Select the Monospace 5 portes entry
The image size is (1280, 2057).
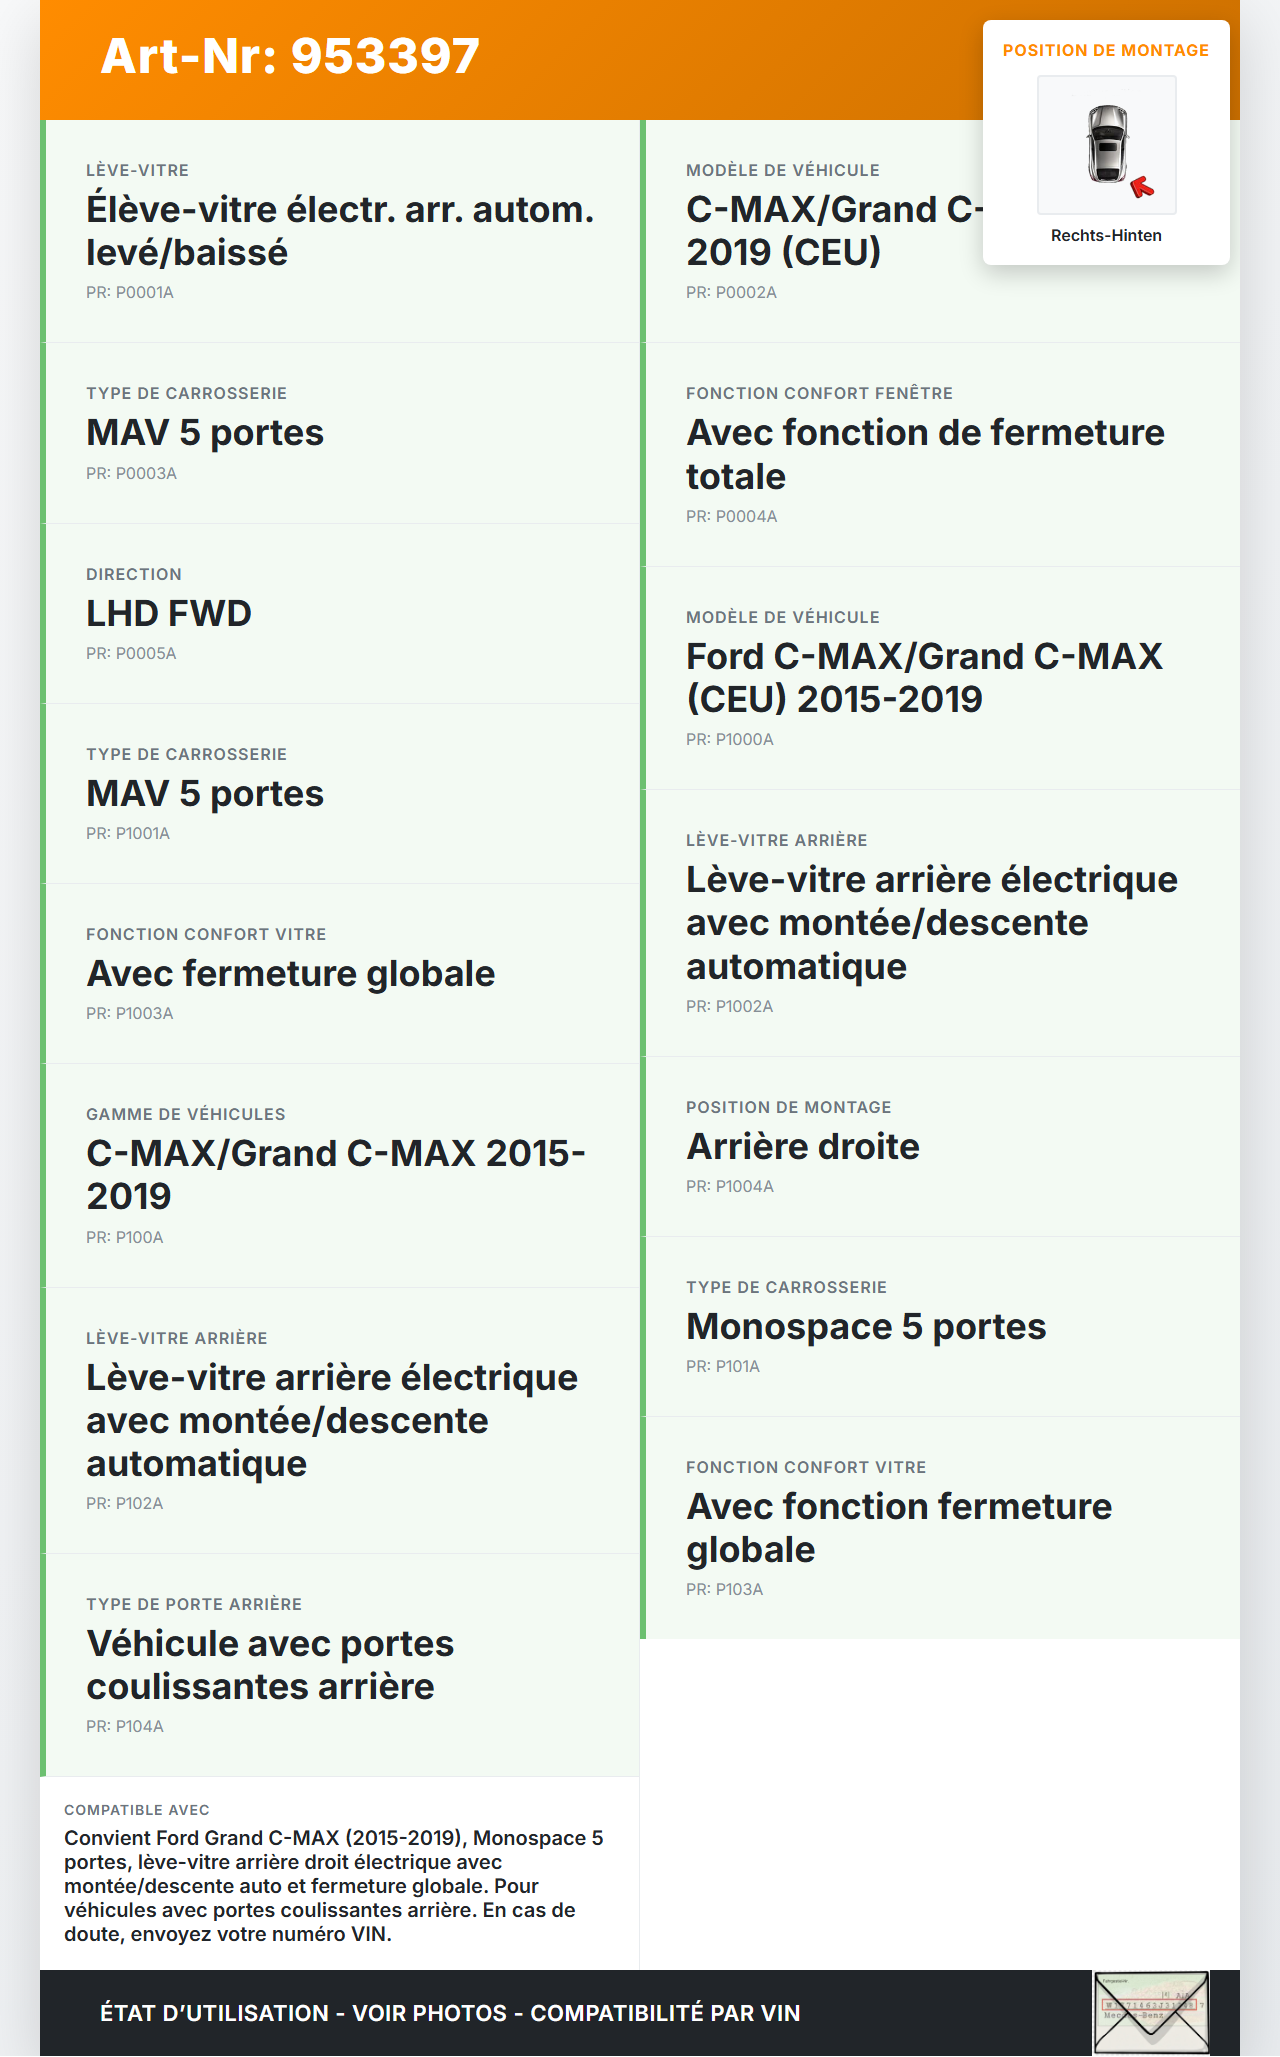click(x=866, y=1326)
